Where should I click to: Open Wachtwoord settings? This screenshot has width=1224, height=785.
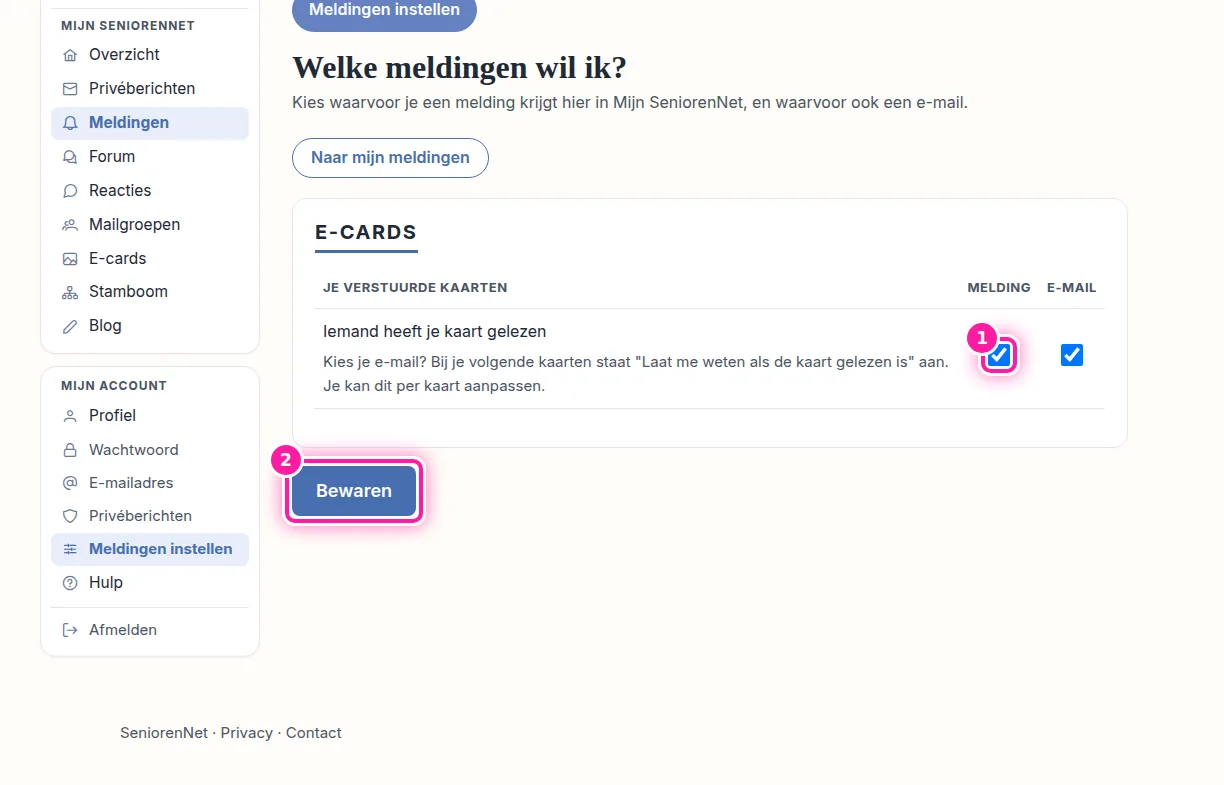pos(150,450)
